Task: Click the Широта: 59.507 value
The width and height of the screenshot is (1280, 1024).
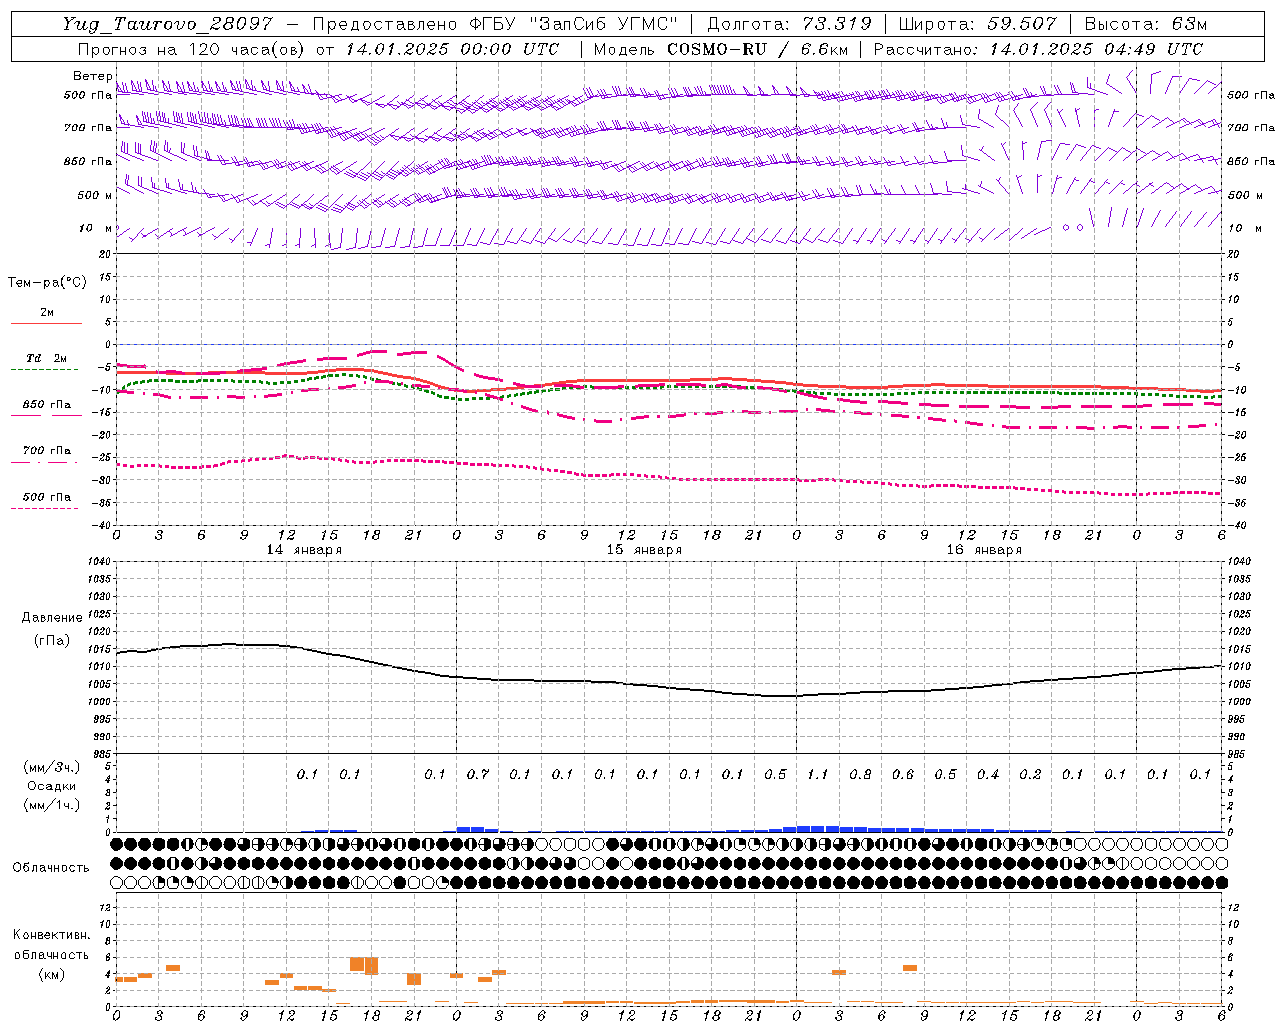Action: pos(977,24)
